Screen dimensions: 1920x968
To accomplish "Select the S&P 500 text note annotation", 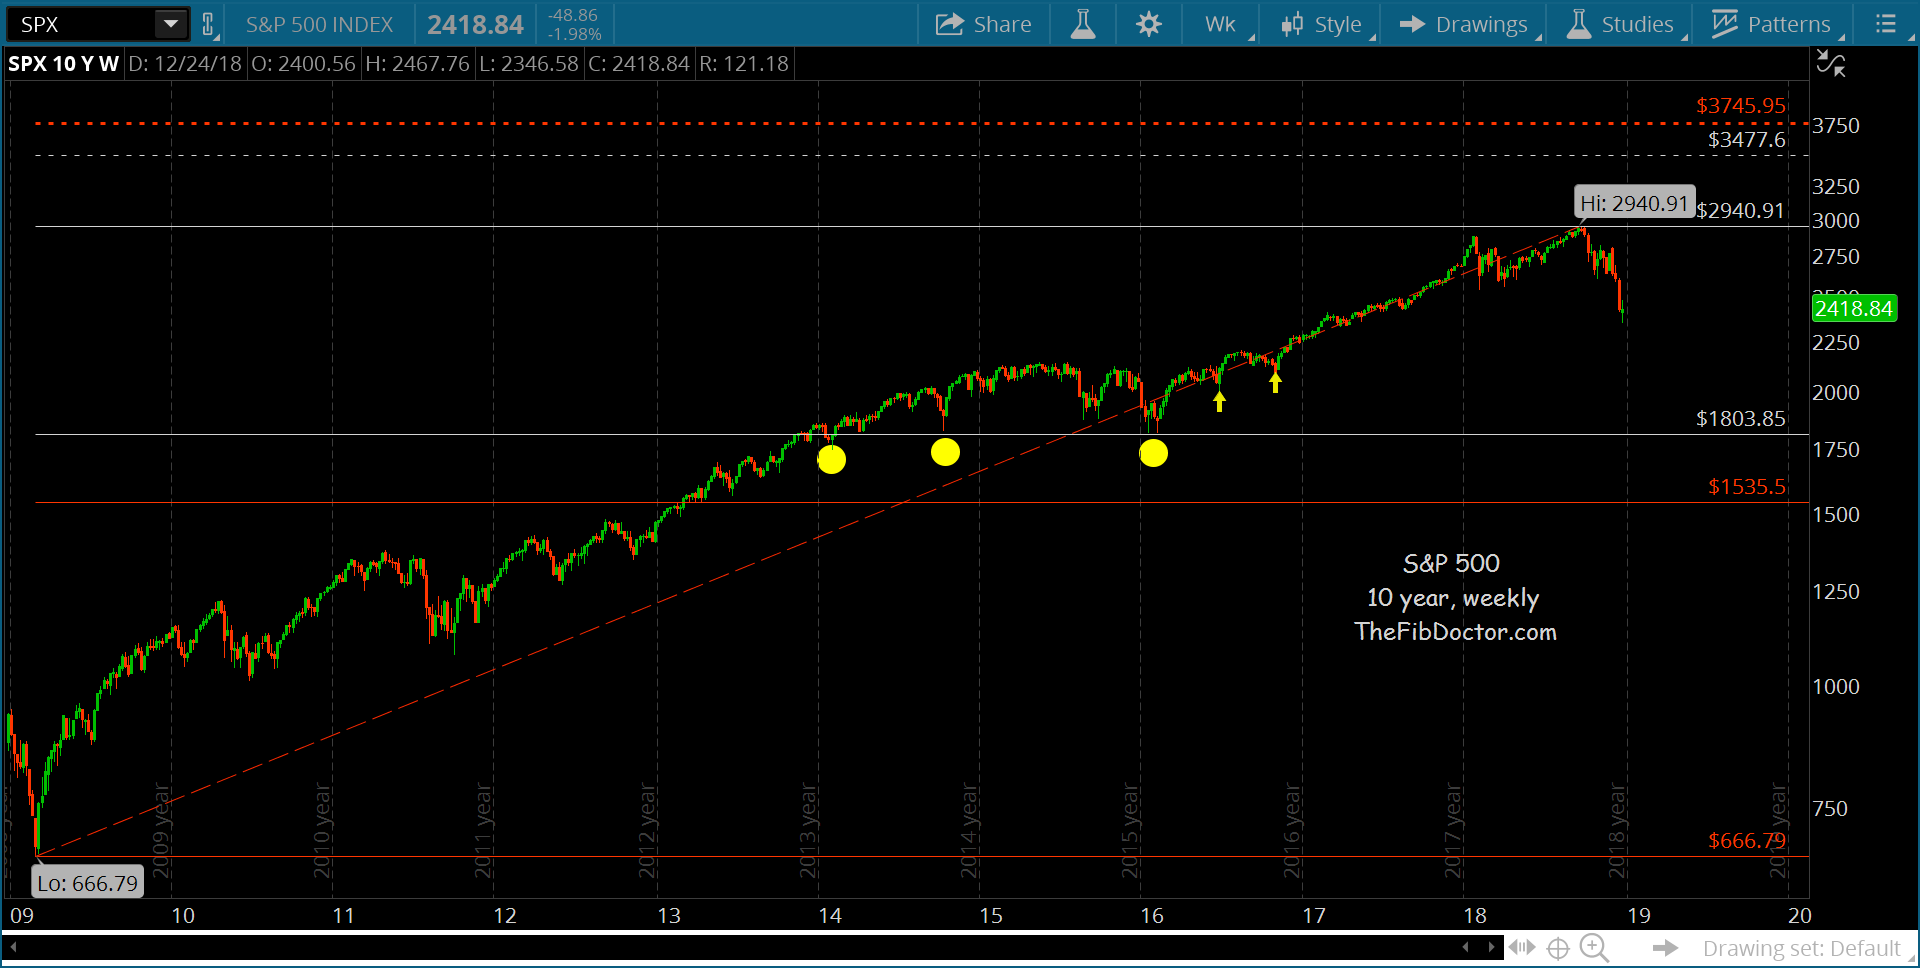I will click(1451, 563).
